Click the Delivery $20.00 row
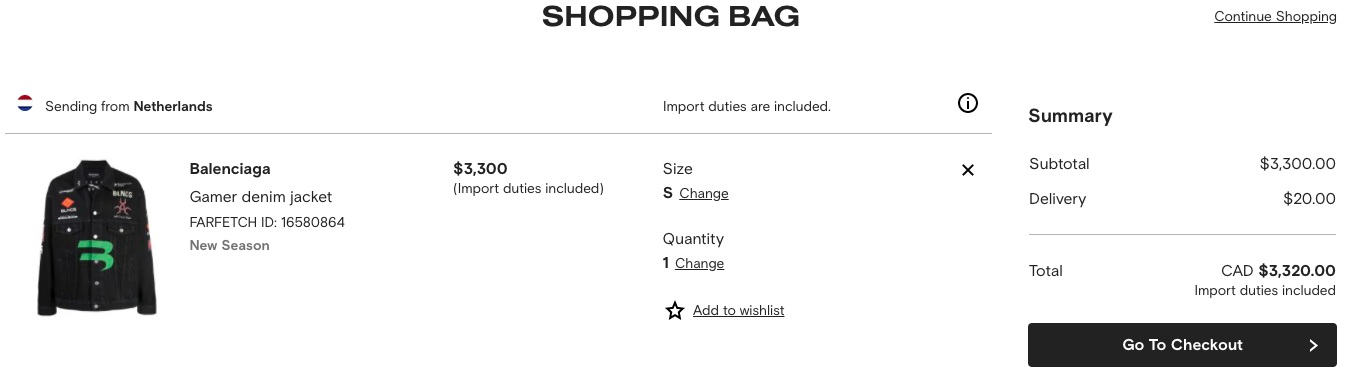 pyautogui.click(x=1182, y=199)
